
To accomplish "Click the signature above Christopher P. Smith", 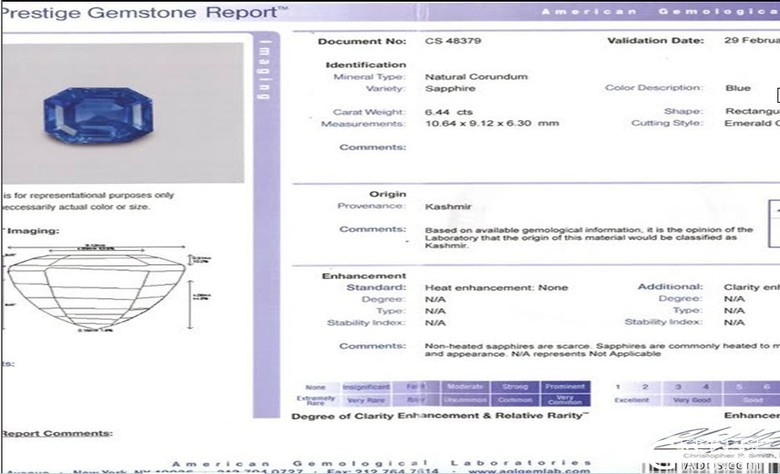I will [x=716, y=439].
